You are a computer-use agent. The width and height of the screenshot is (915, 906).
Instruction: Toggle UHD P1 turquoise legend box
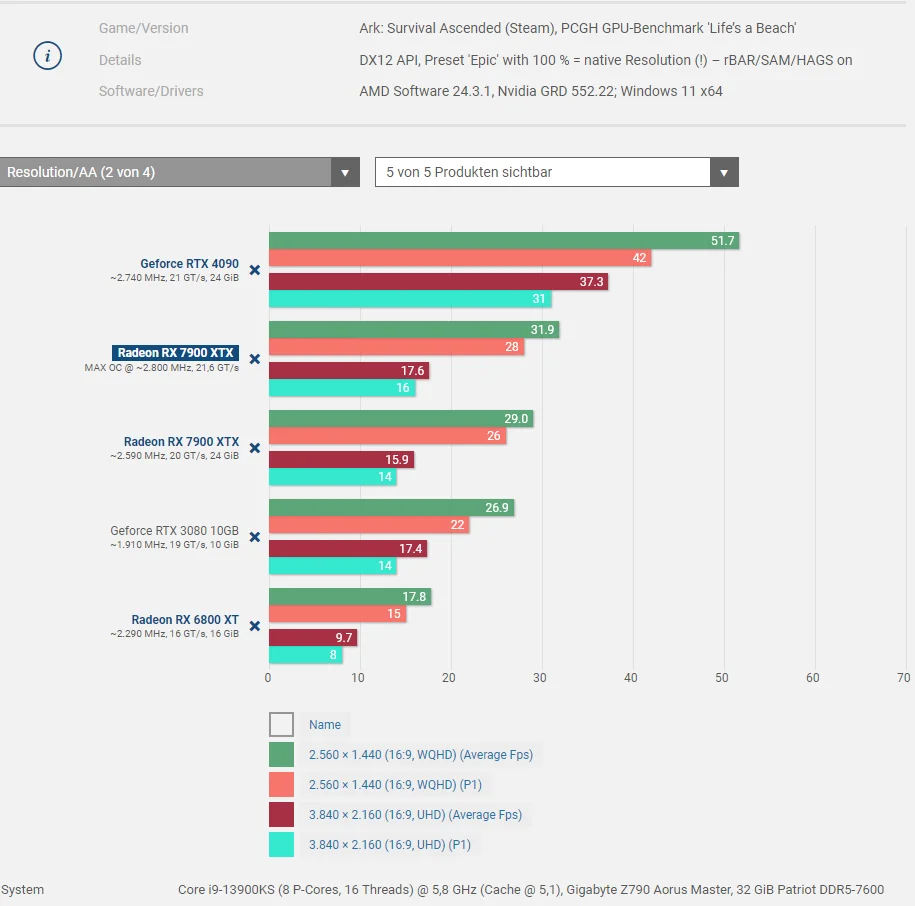[281, 845]
